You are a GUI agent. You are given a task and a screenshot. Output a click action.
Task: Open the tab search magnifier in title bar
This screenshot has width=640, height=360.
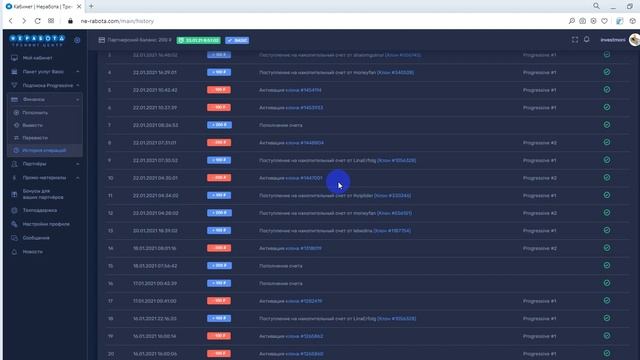pyautogui.click(x=596, y=6)
